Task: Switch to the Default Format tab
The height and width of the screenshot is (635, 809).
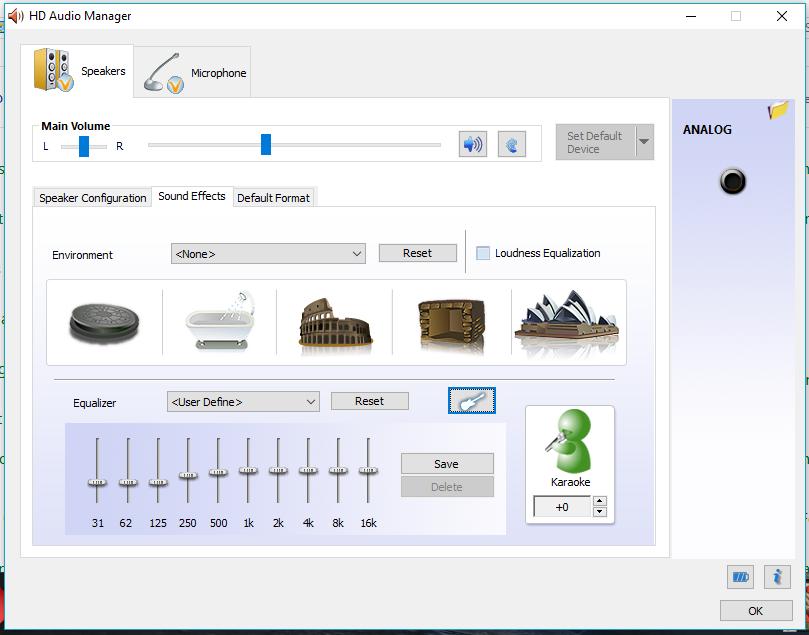Action: [273, 198]
